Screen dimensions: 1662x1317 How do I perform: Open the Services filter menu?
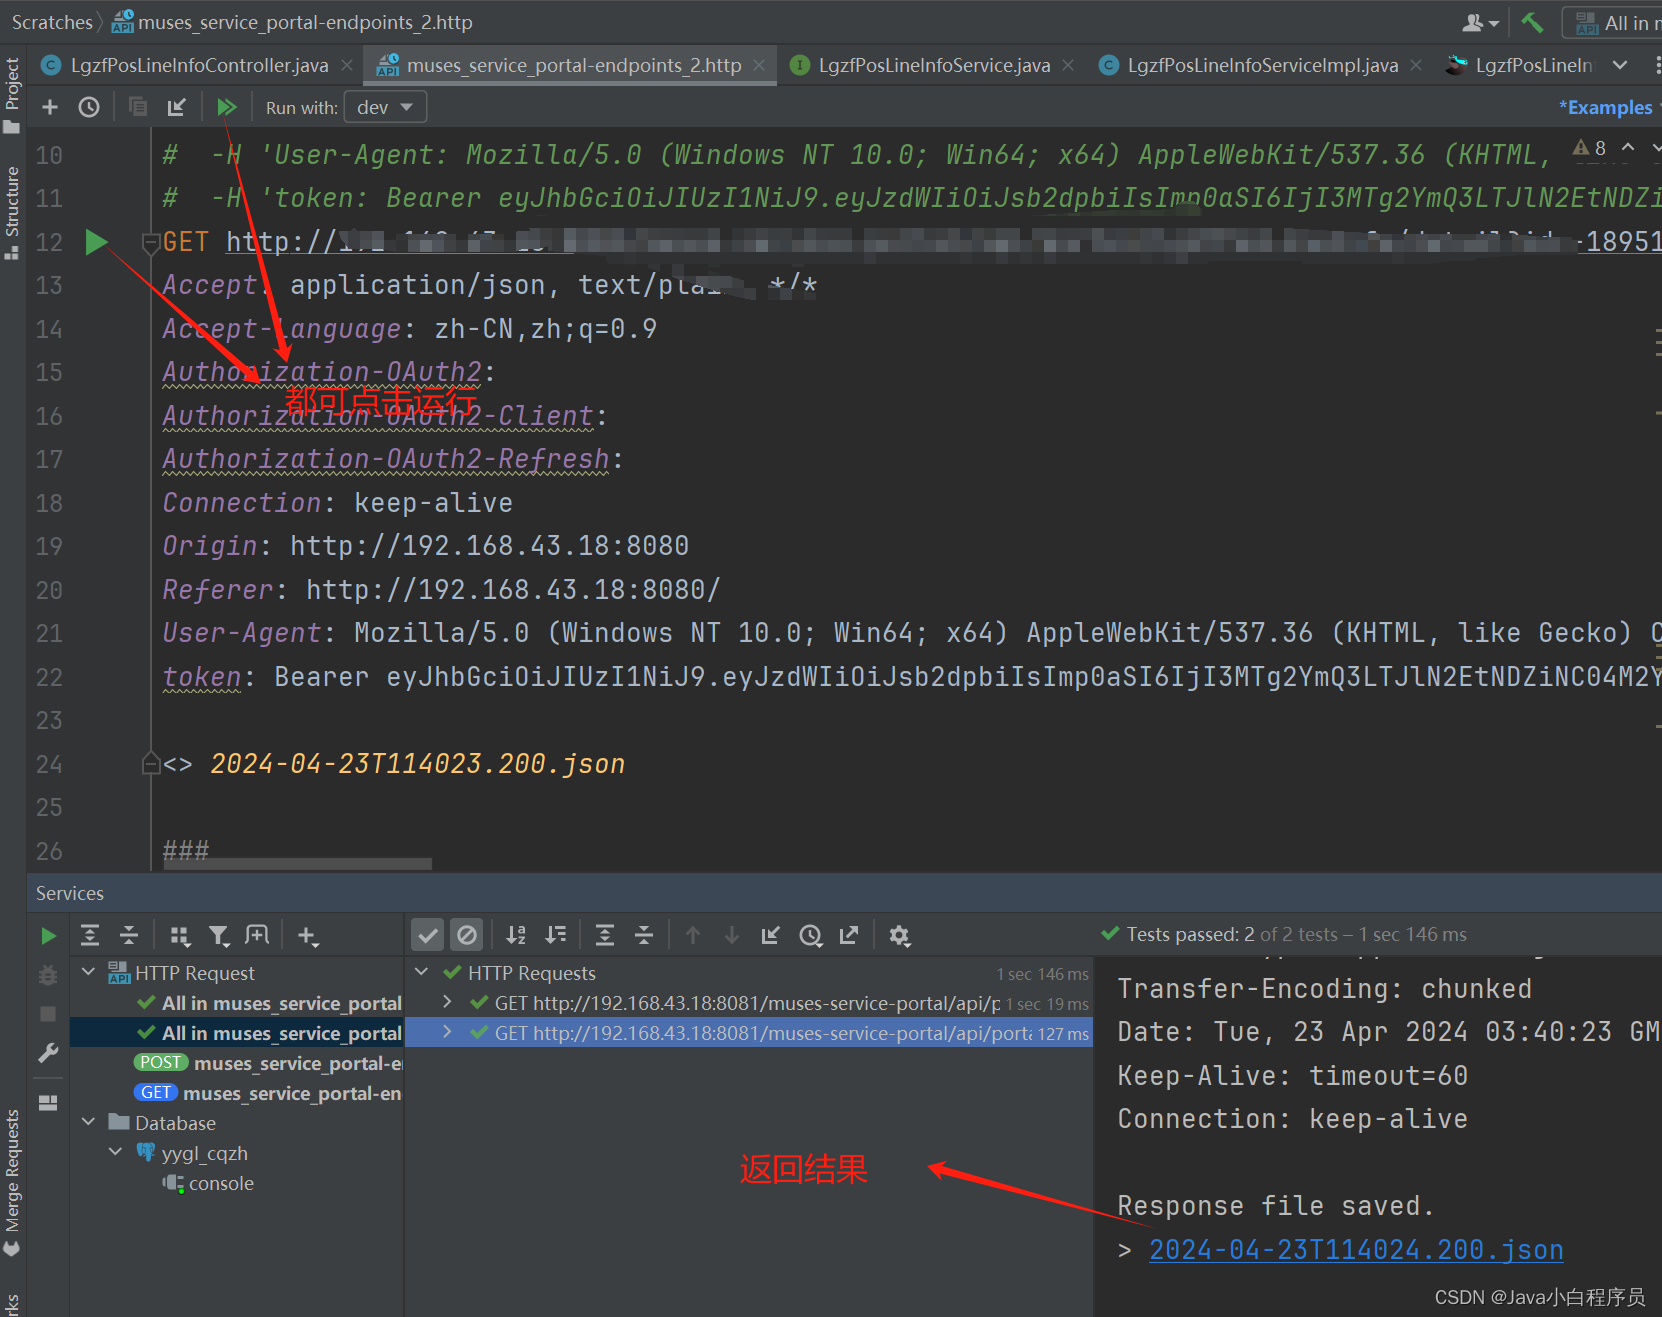[x=219, y=936]
